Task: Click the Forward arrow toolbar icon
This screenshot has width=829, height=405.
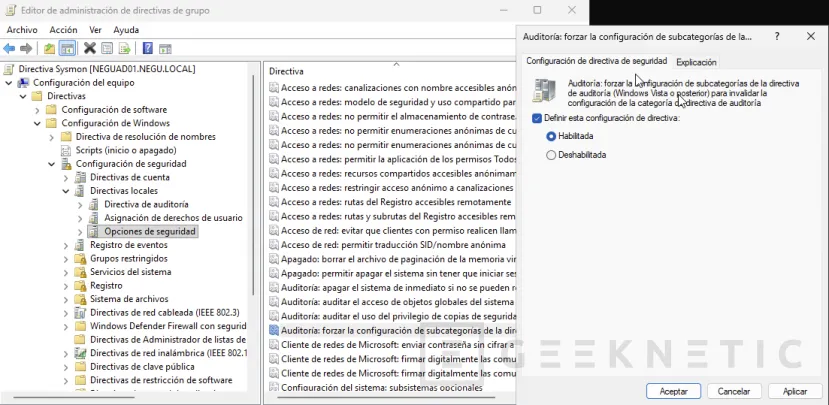Action: (x=25, y=49)
